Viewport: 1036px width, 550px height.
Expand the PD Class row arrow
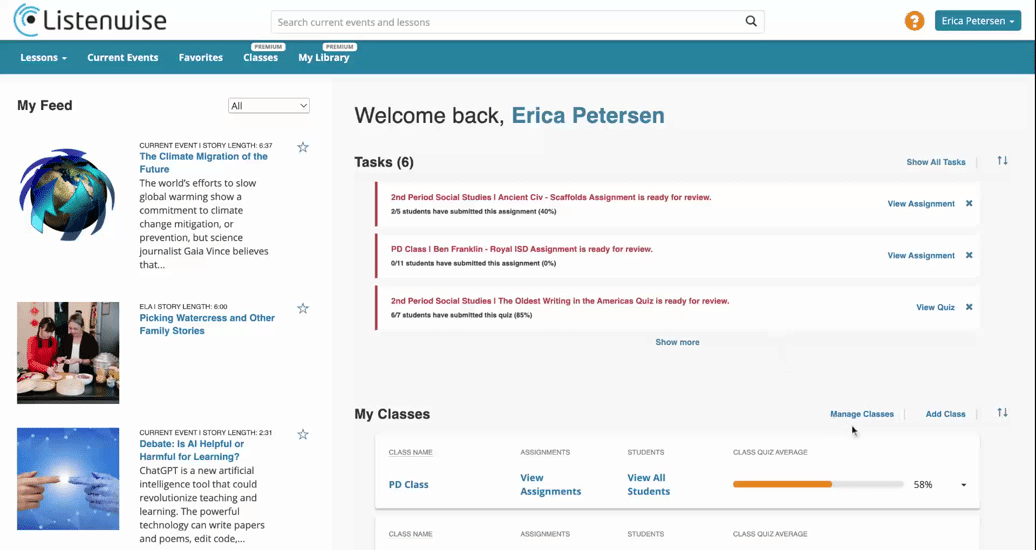tap(963, 485)
